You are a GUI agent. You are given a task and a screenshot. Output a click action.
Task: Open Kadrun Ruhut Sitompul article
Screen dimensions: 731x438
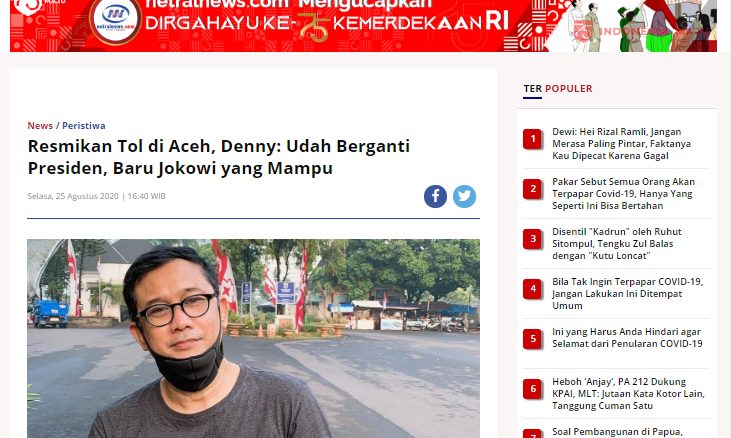[617, 243]
